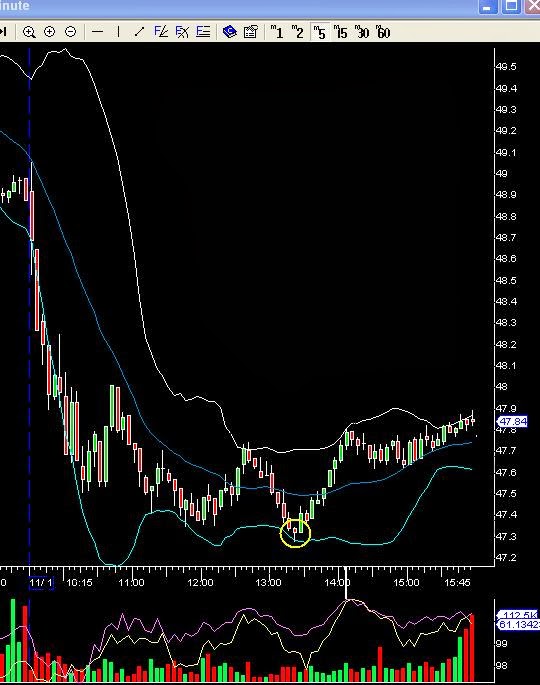Select the Fibonacci retracement lines tool
The height and width of the screenshot is (685, 540).
(203, 32)
